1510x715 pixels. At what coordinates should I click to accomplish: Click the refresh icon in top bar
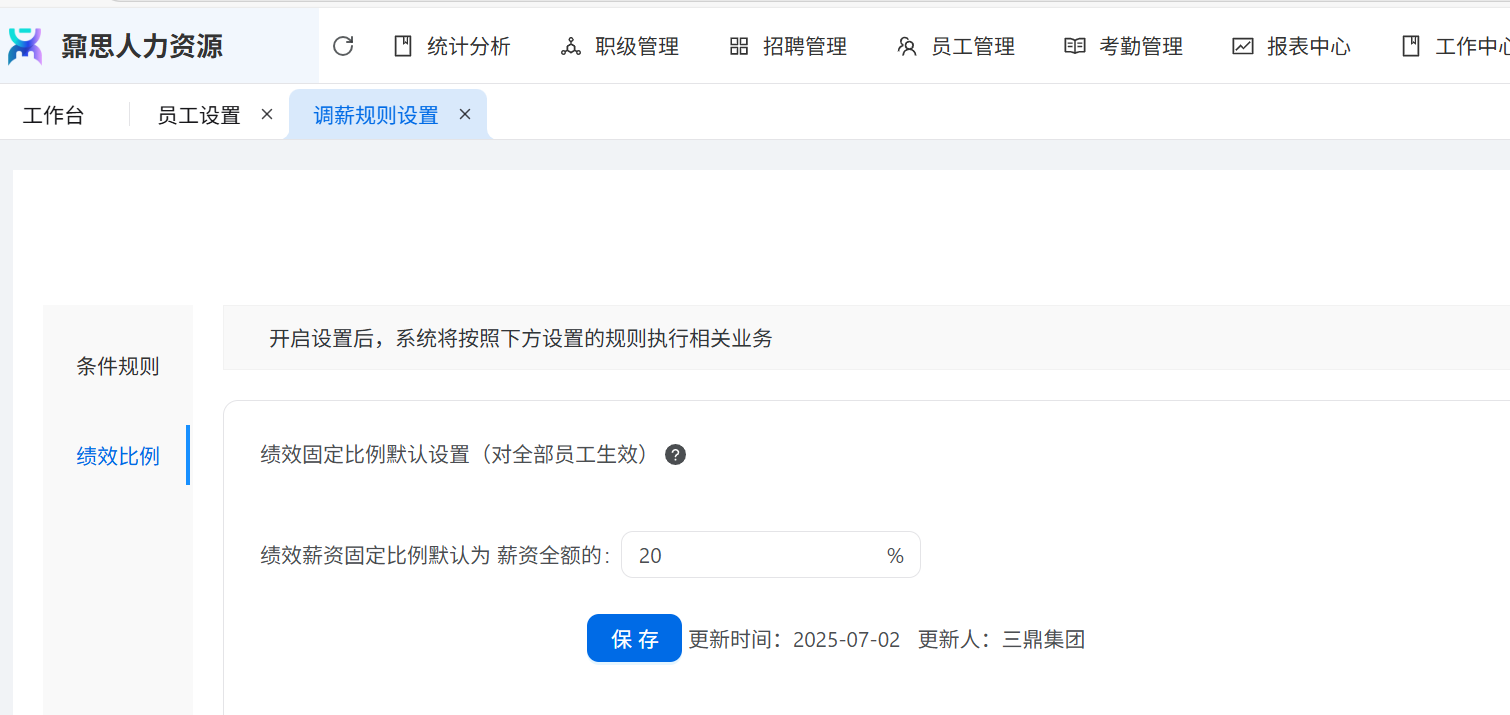tap(343, 46)
